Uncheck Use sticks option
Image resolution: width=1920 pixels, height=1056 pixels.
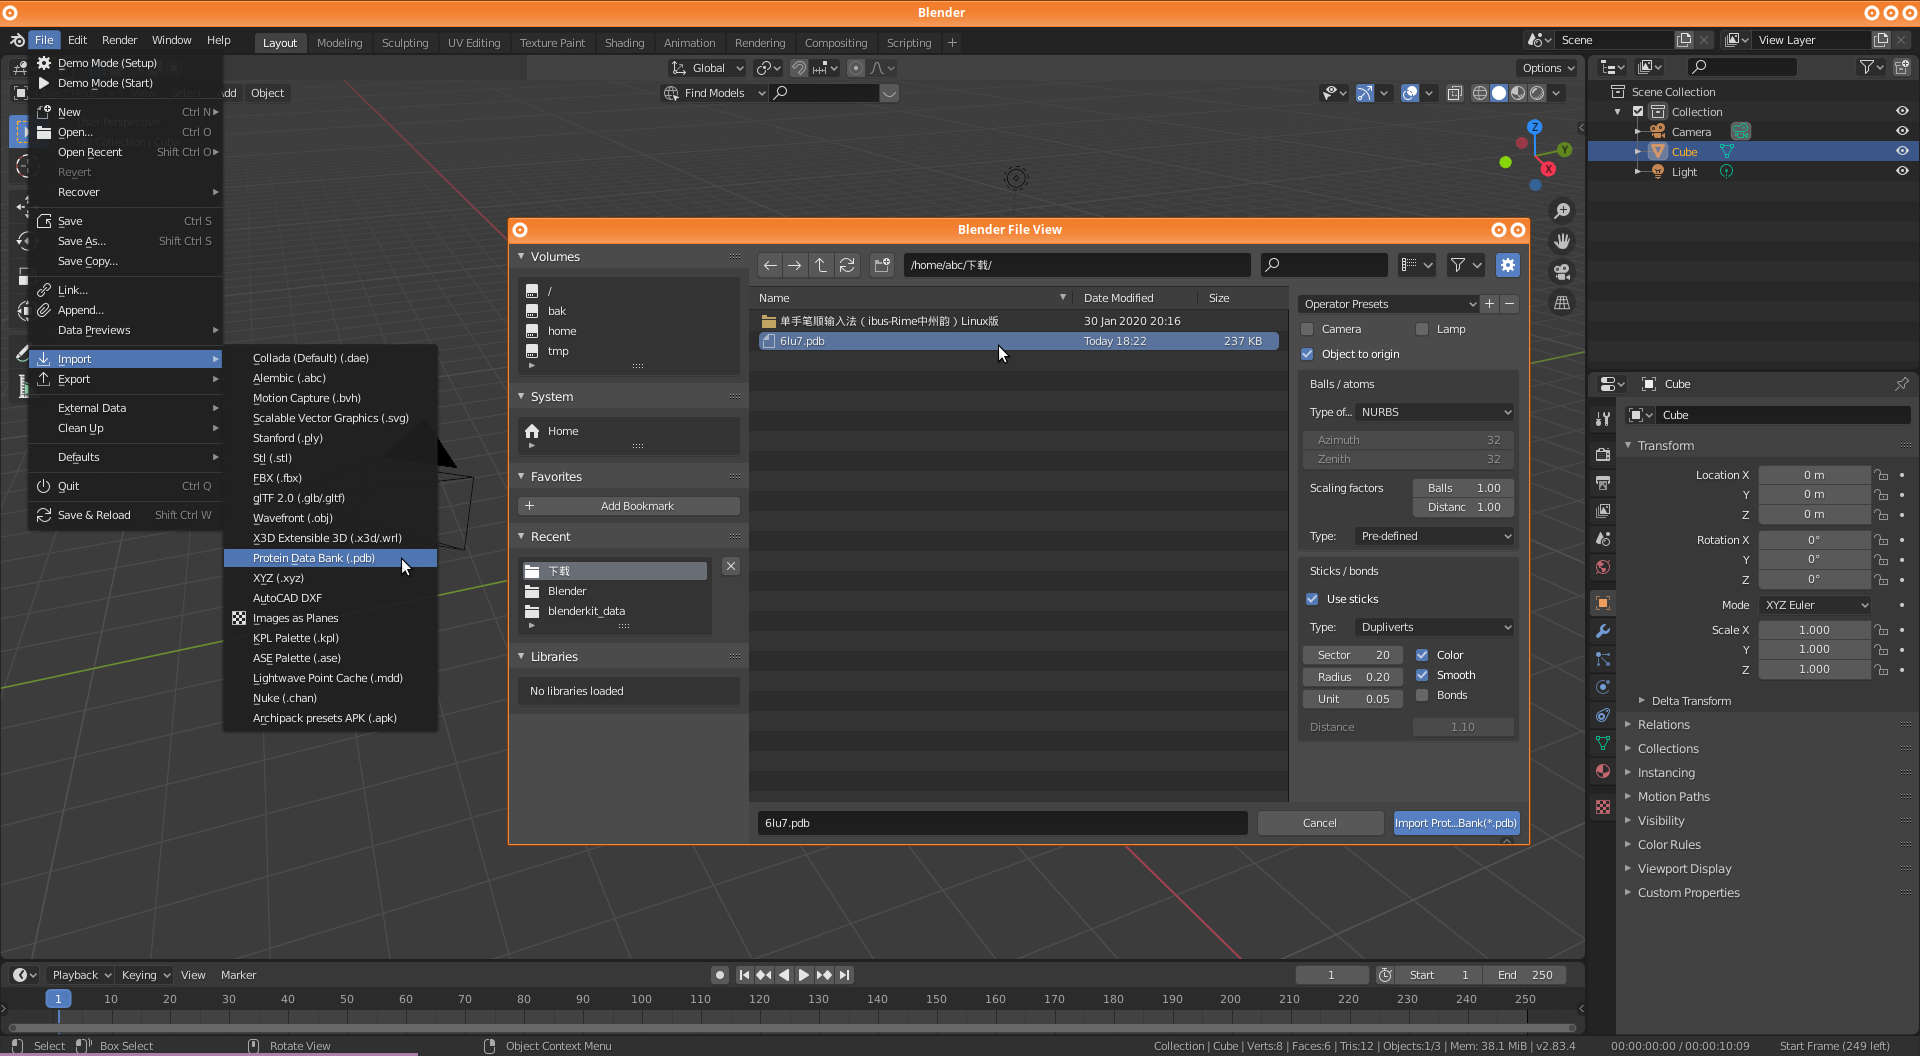click(1312, 599)
